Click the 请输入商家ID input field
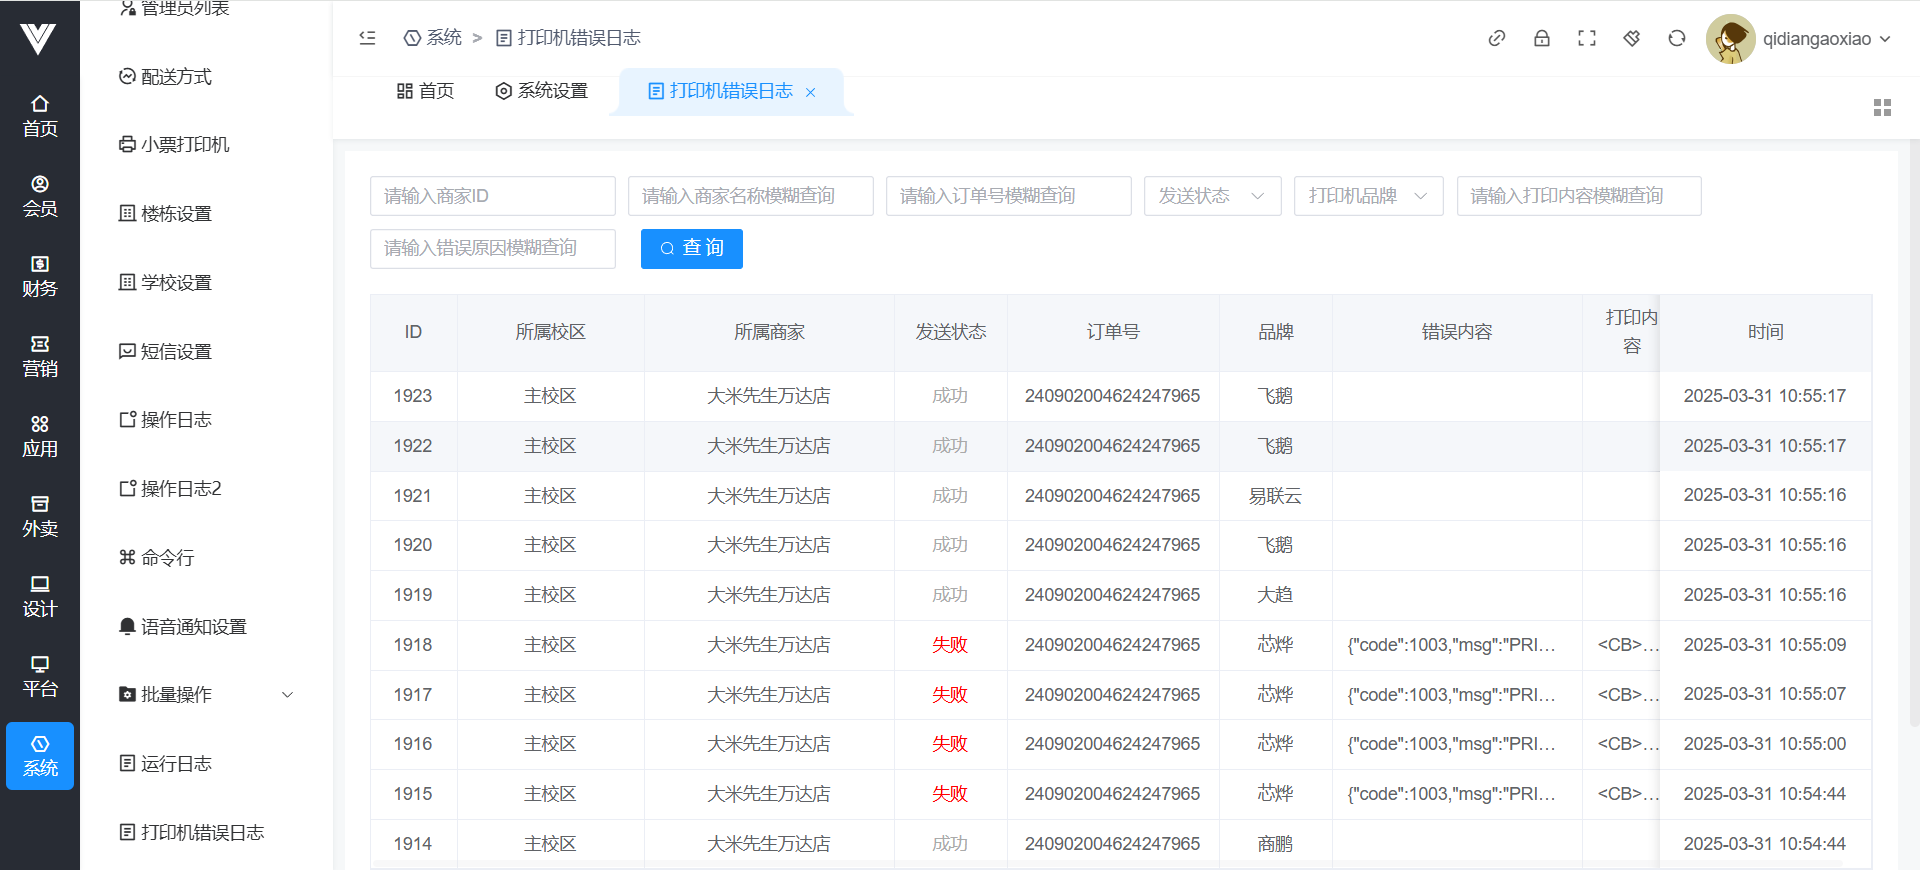1920x870 pixels. point(492,196)
